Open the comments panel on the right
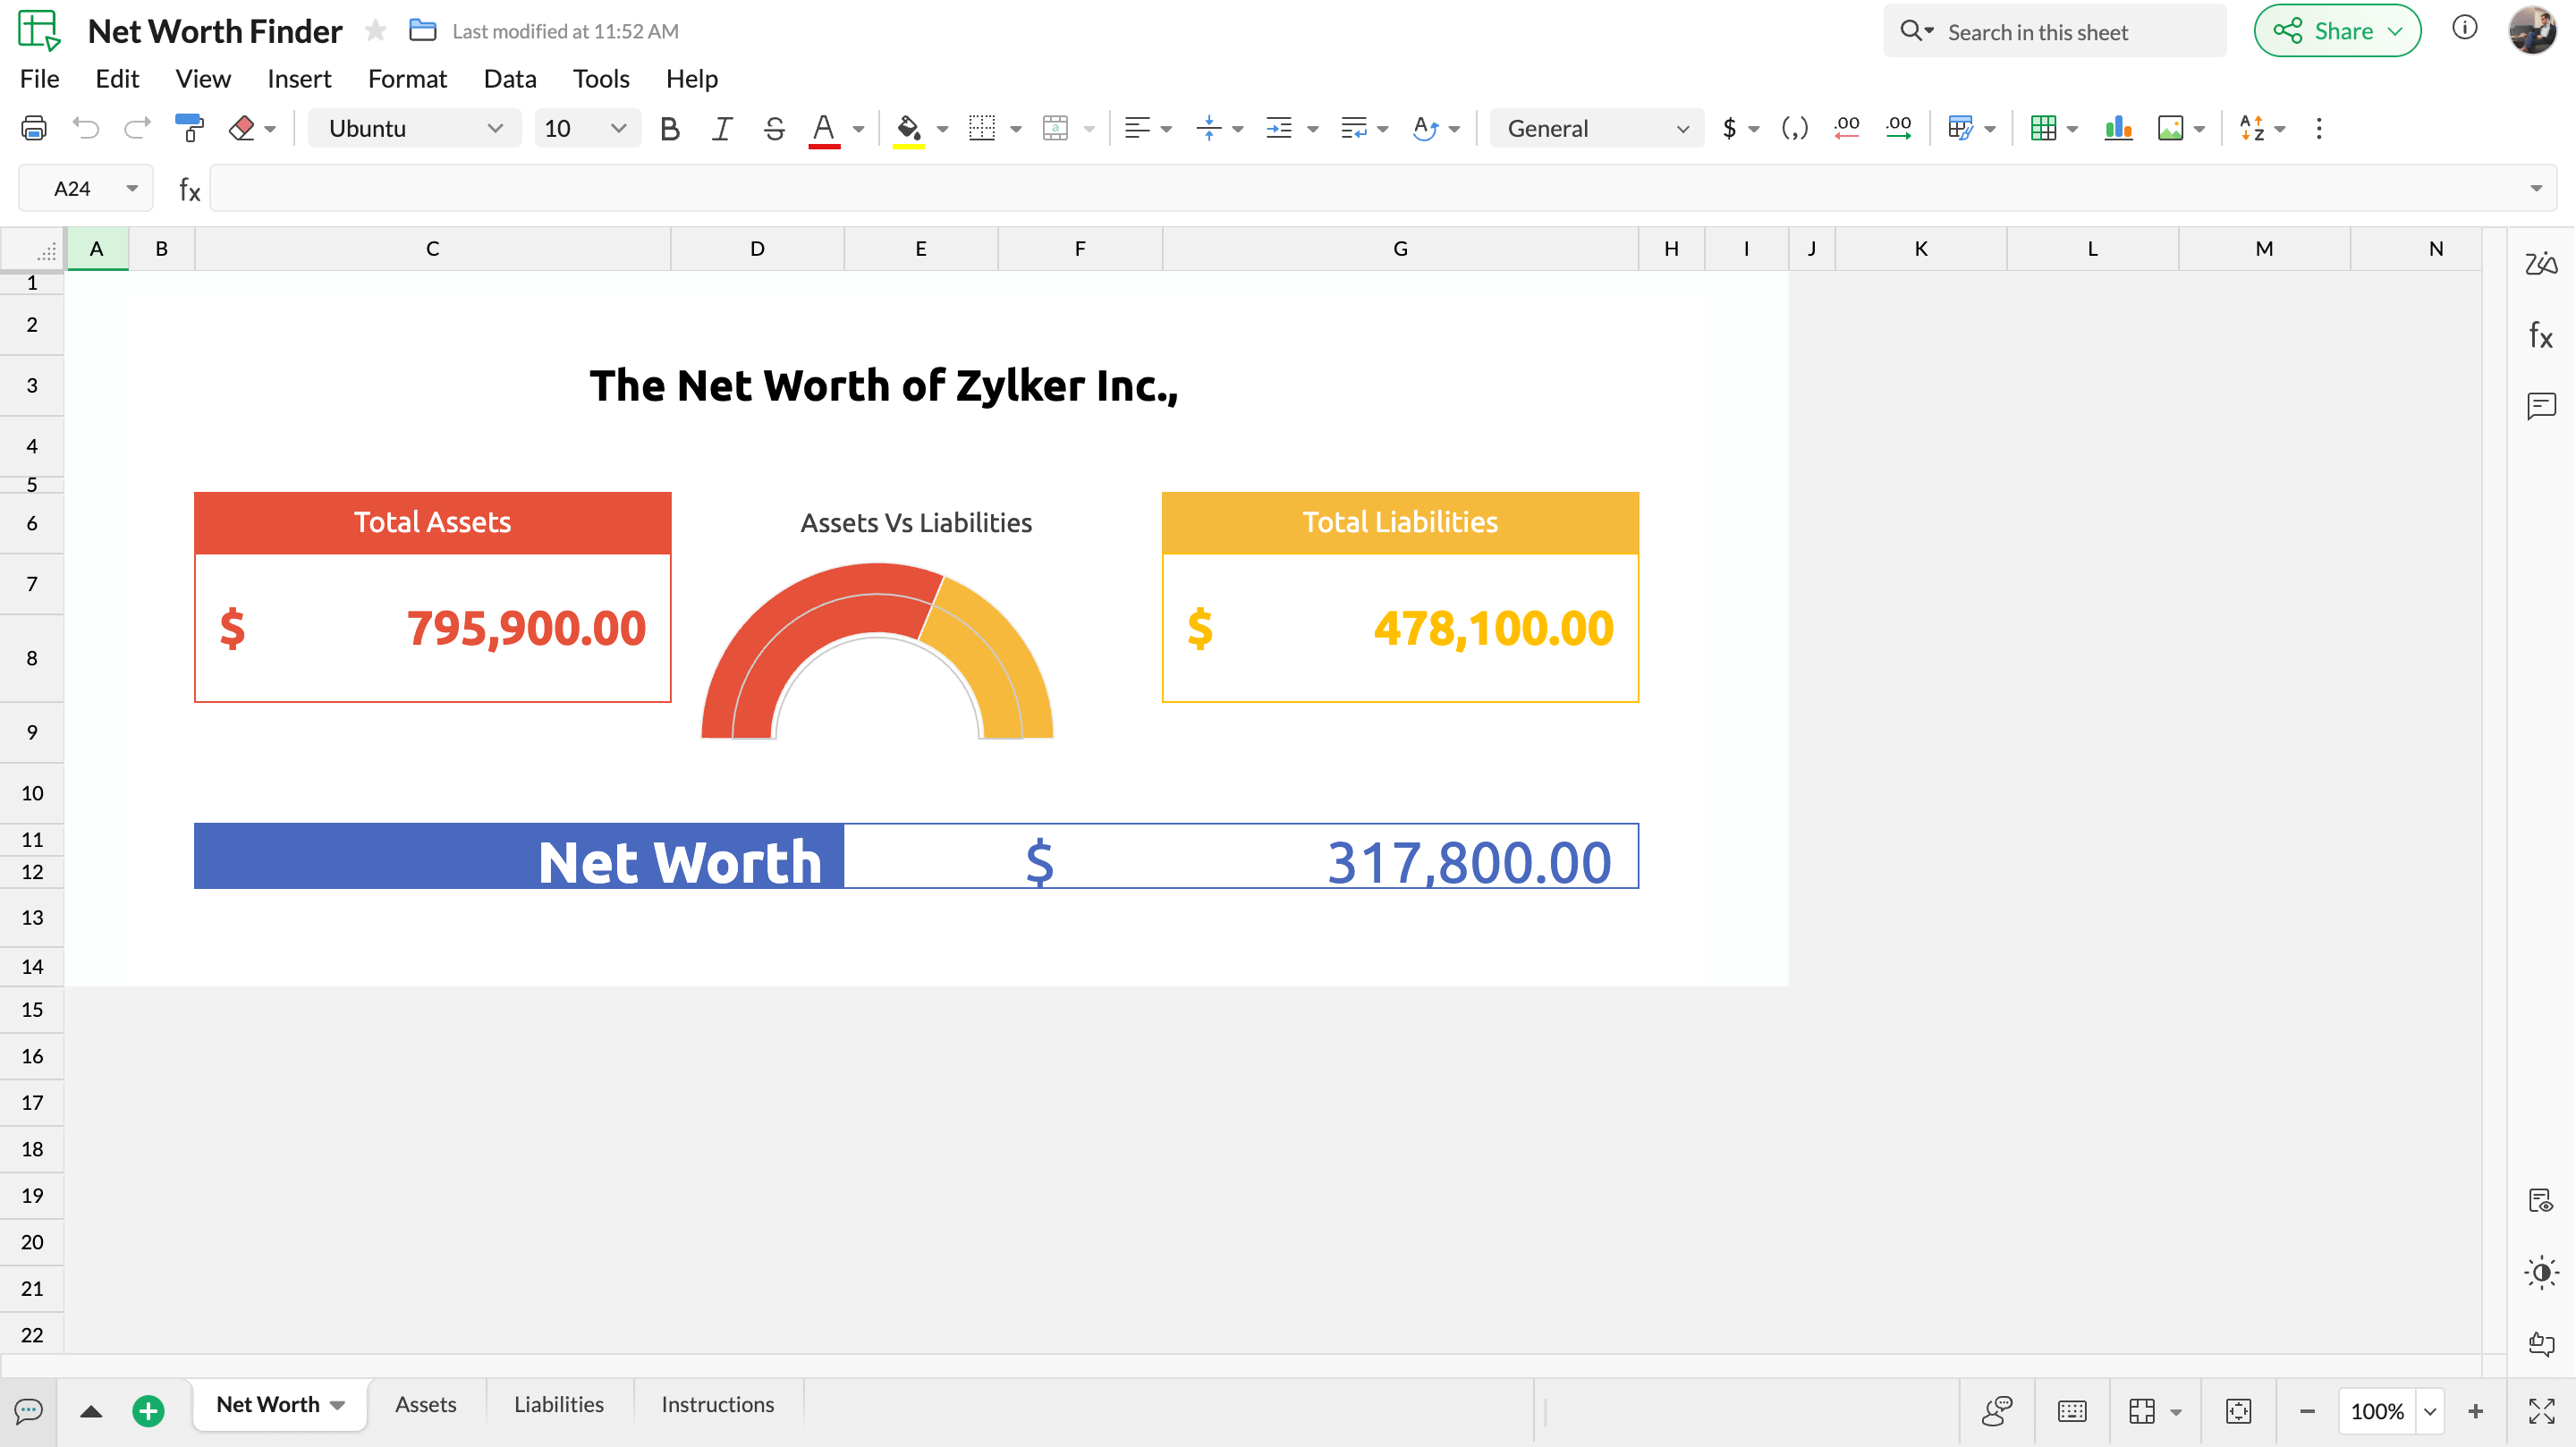 (2541, 406)
